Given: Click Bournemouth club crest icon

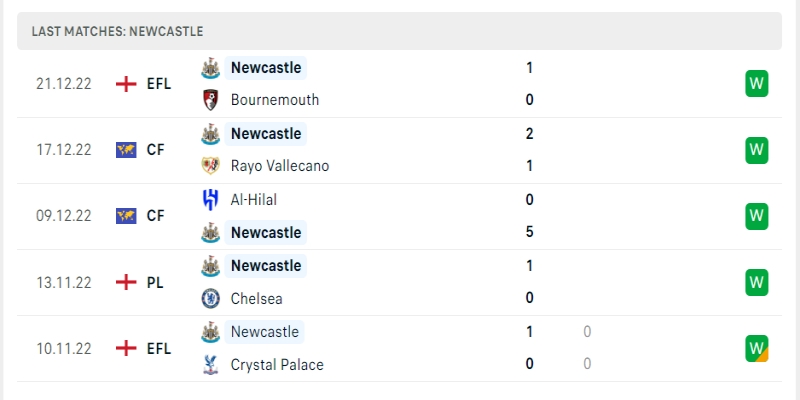Looking at the screenshot, I should [211, 100].
